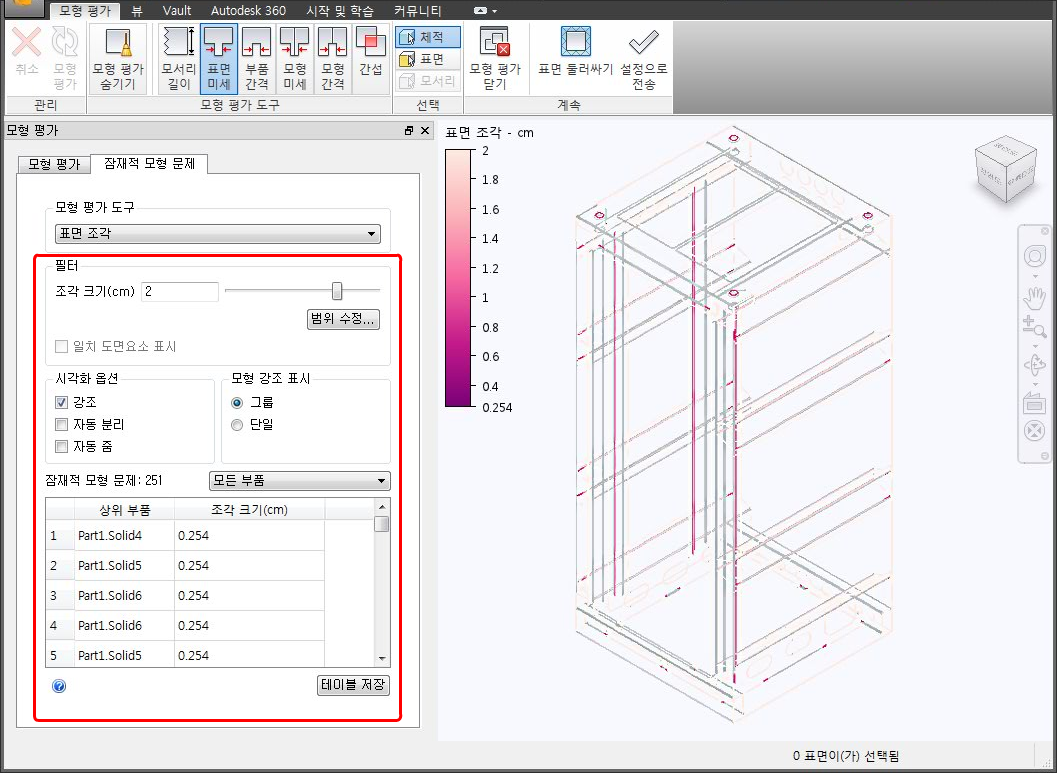
Task: Select row 3 Part1.Solid6
Action: [x=185, y=596]
